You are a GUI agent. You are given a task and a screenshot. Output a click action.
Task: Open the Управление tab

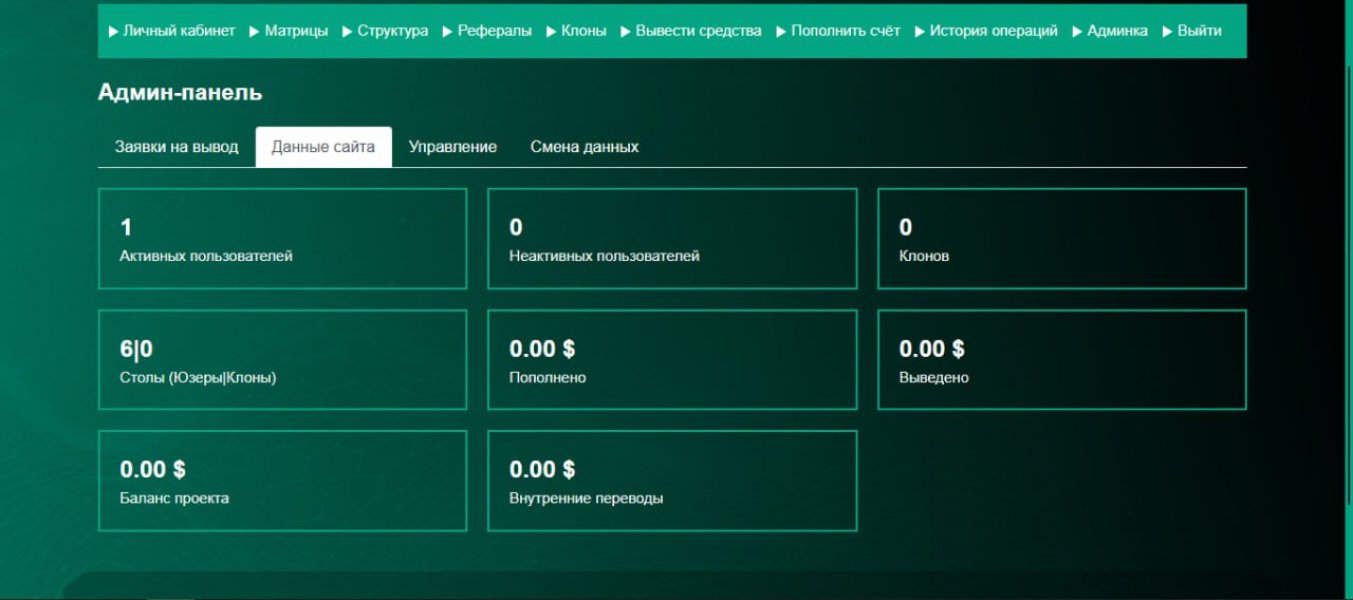pos(452,145)
